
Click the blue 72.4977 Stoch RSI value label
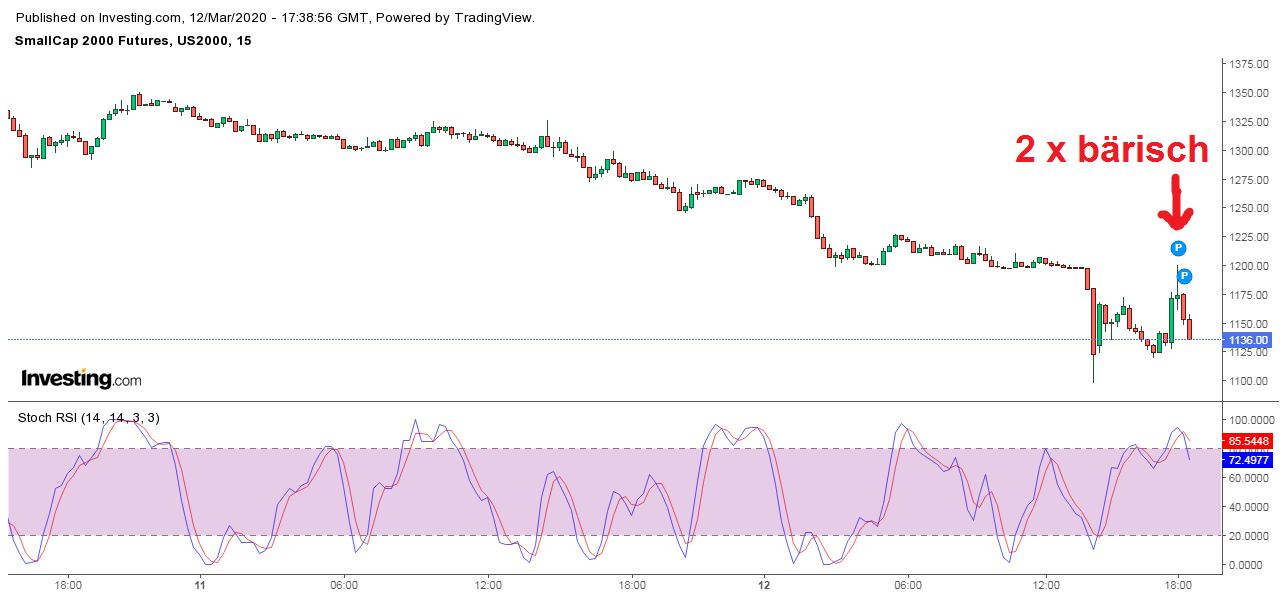click(x=1246, y=461)
